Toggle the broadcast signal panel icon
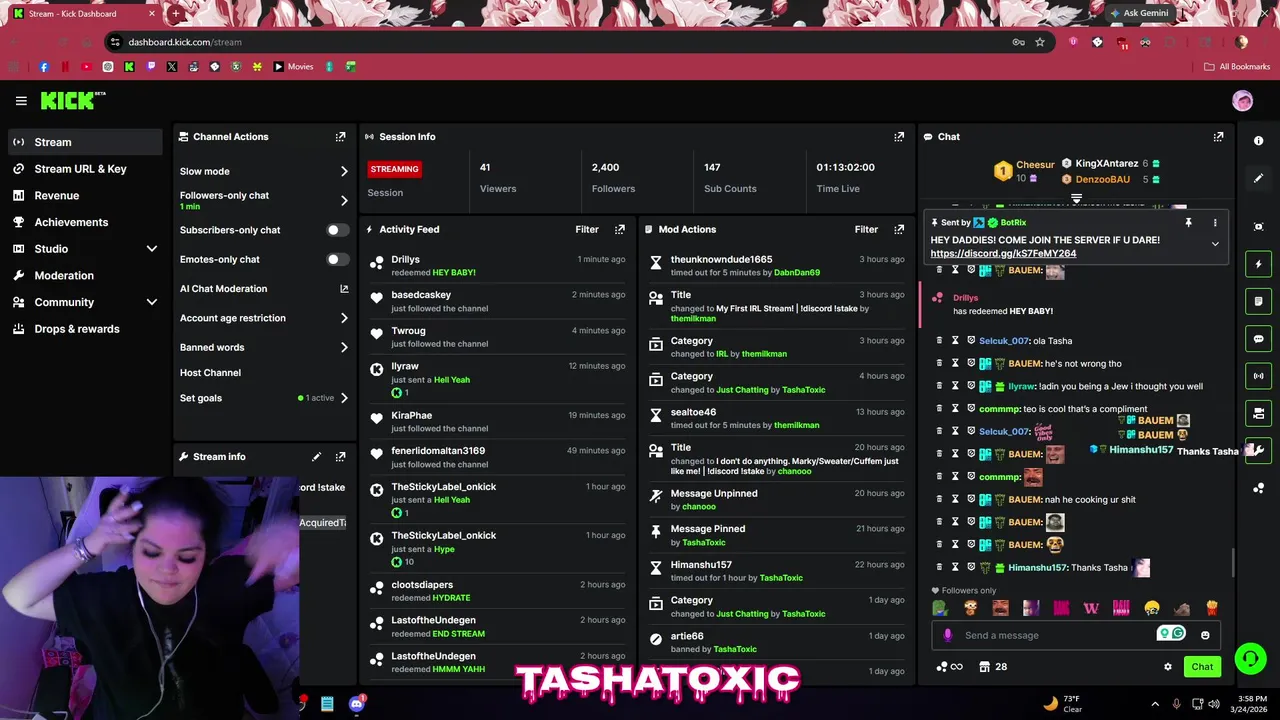Viewport: 1280px width, 720px height. 1258,376
